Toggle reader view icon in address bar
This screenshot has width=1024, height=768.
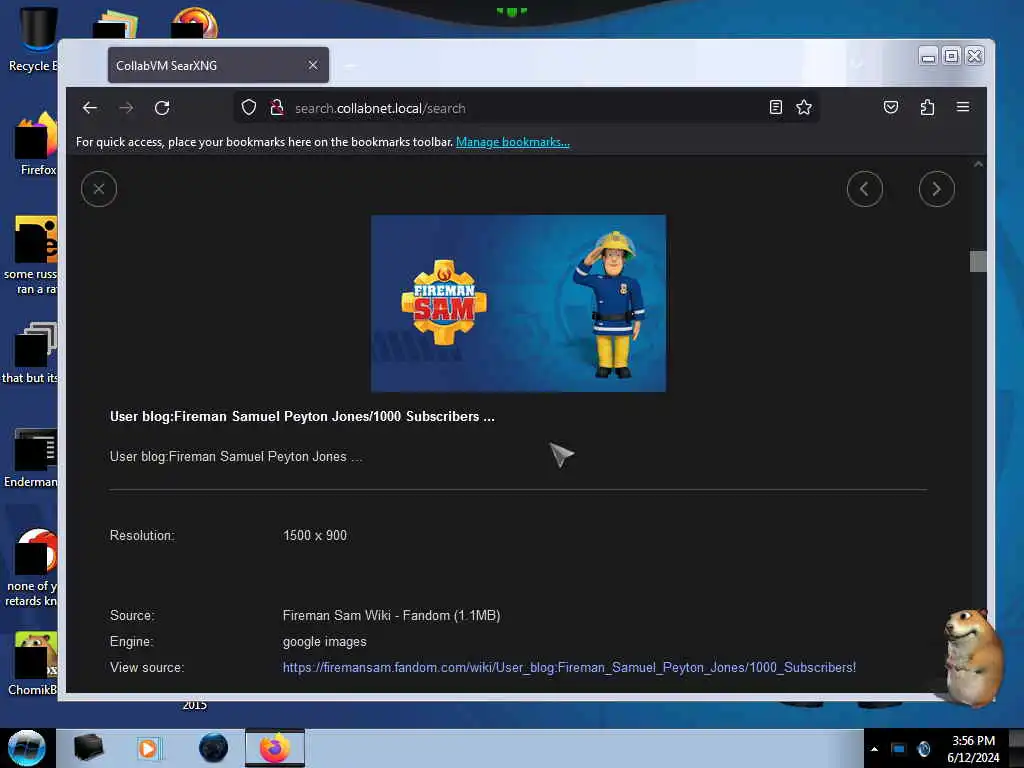(775, 108)
